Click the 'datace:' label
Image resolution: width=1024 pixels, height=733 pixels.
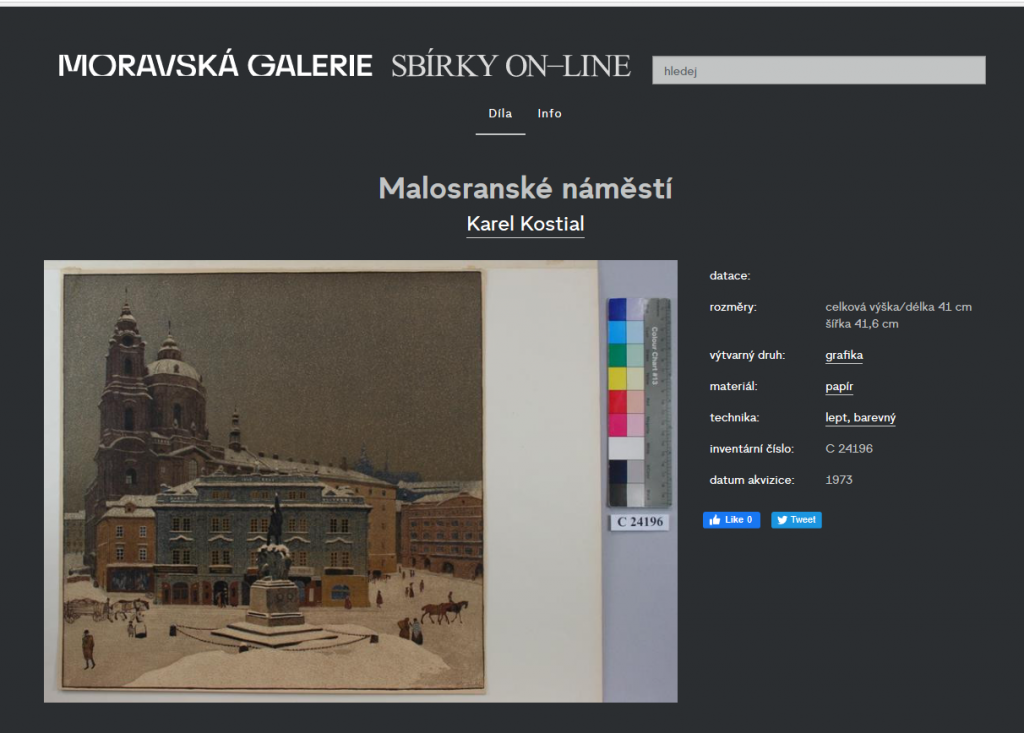pyautogui.click(x=729, y=276)
